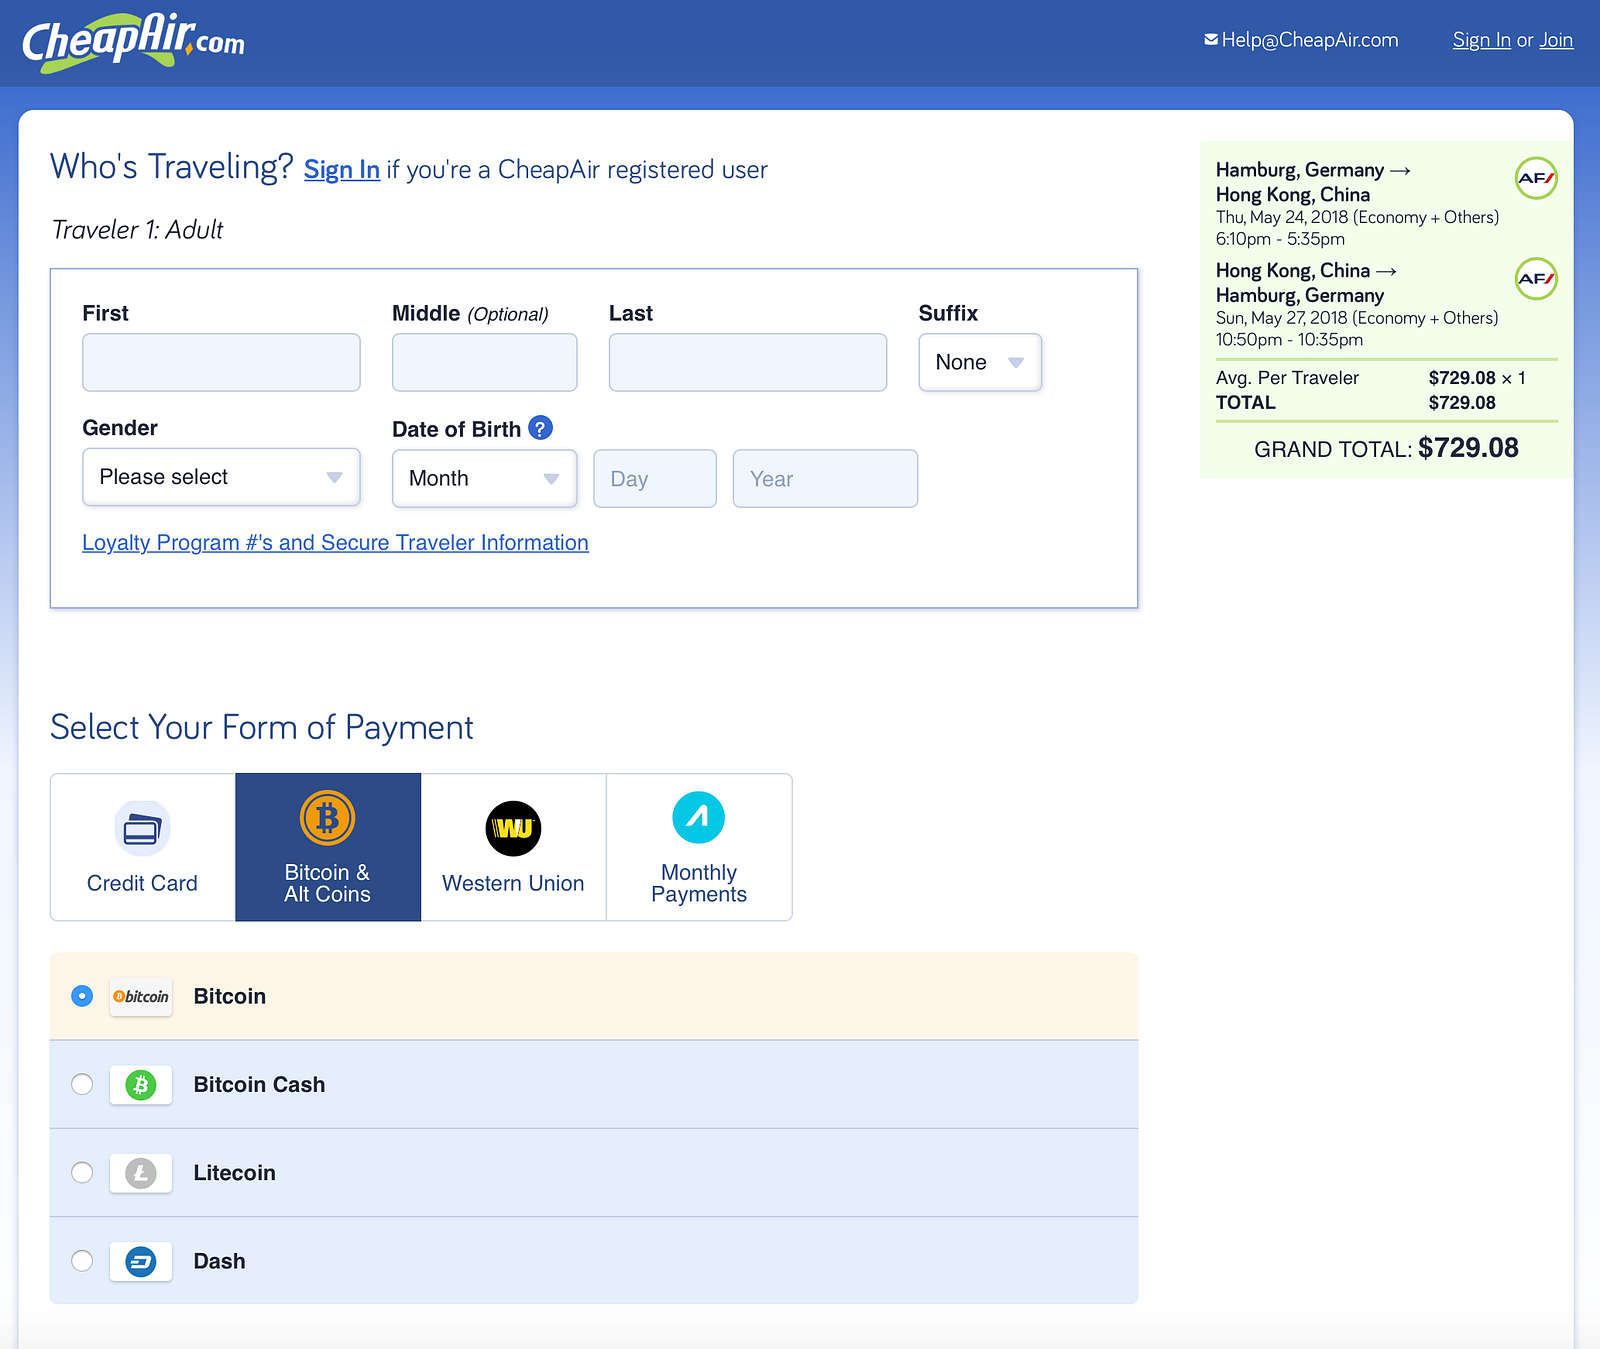Switch to the Credit Card payment tab
This screenshot has height=1349, width=1600.
[x=143, y=847]
